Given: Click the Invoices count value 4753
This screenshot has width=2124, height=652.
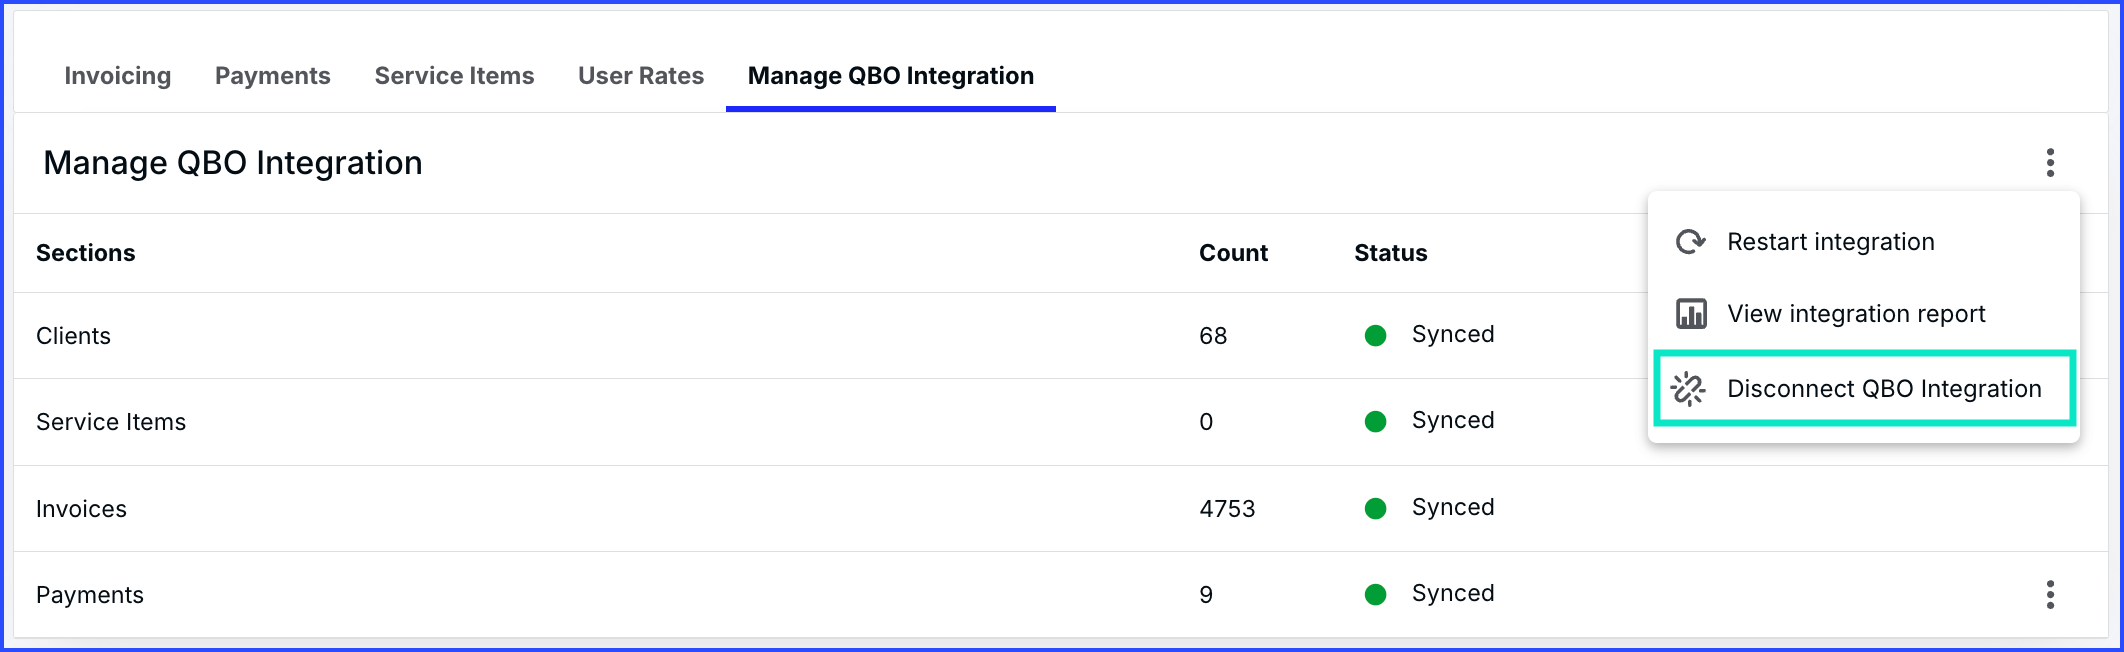Looking at the screenshot, I should tap(1227, 509).
